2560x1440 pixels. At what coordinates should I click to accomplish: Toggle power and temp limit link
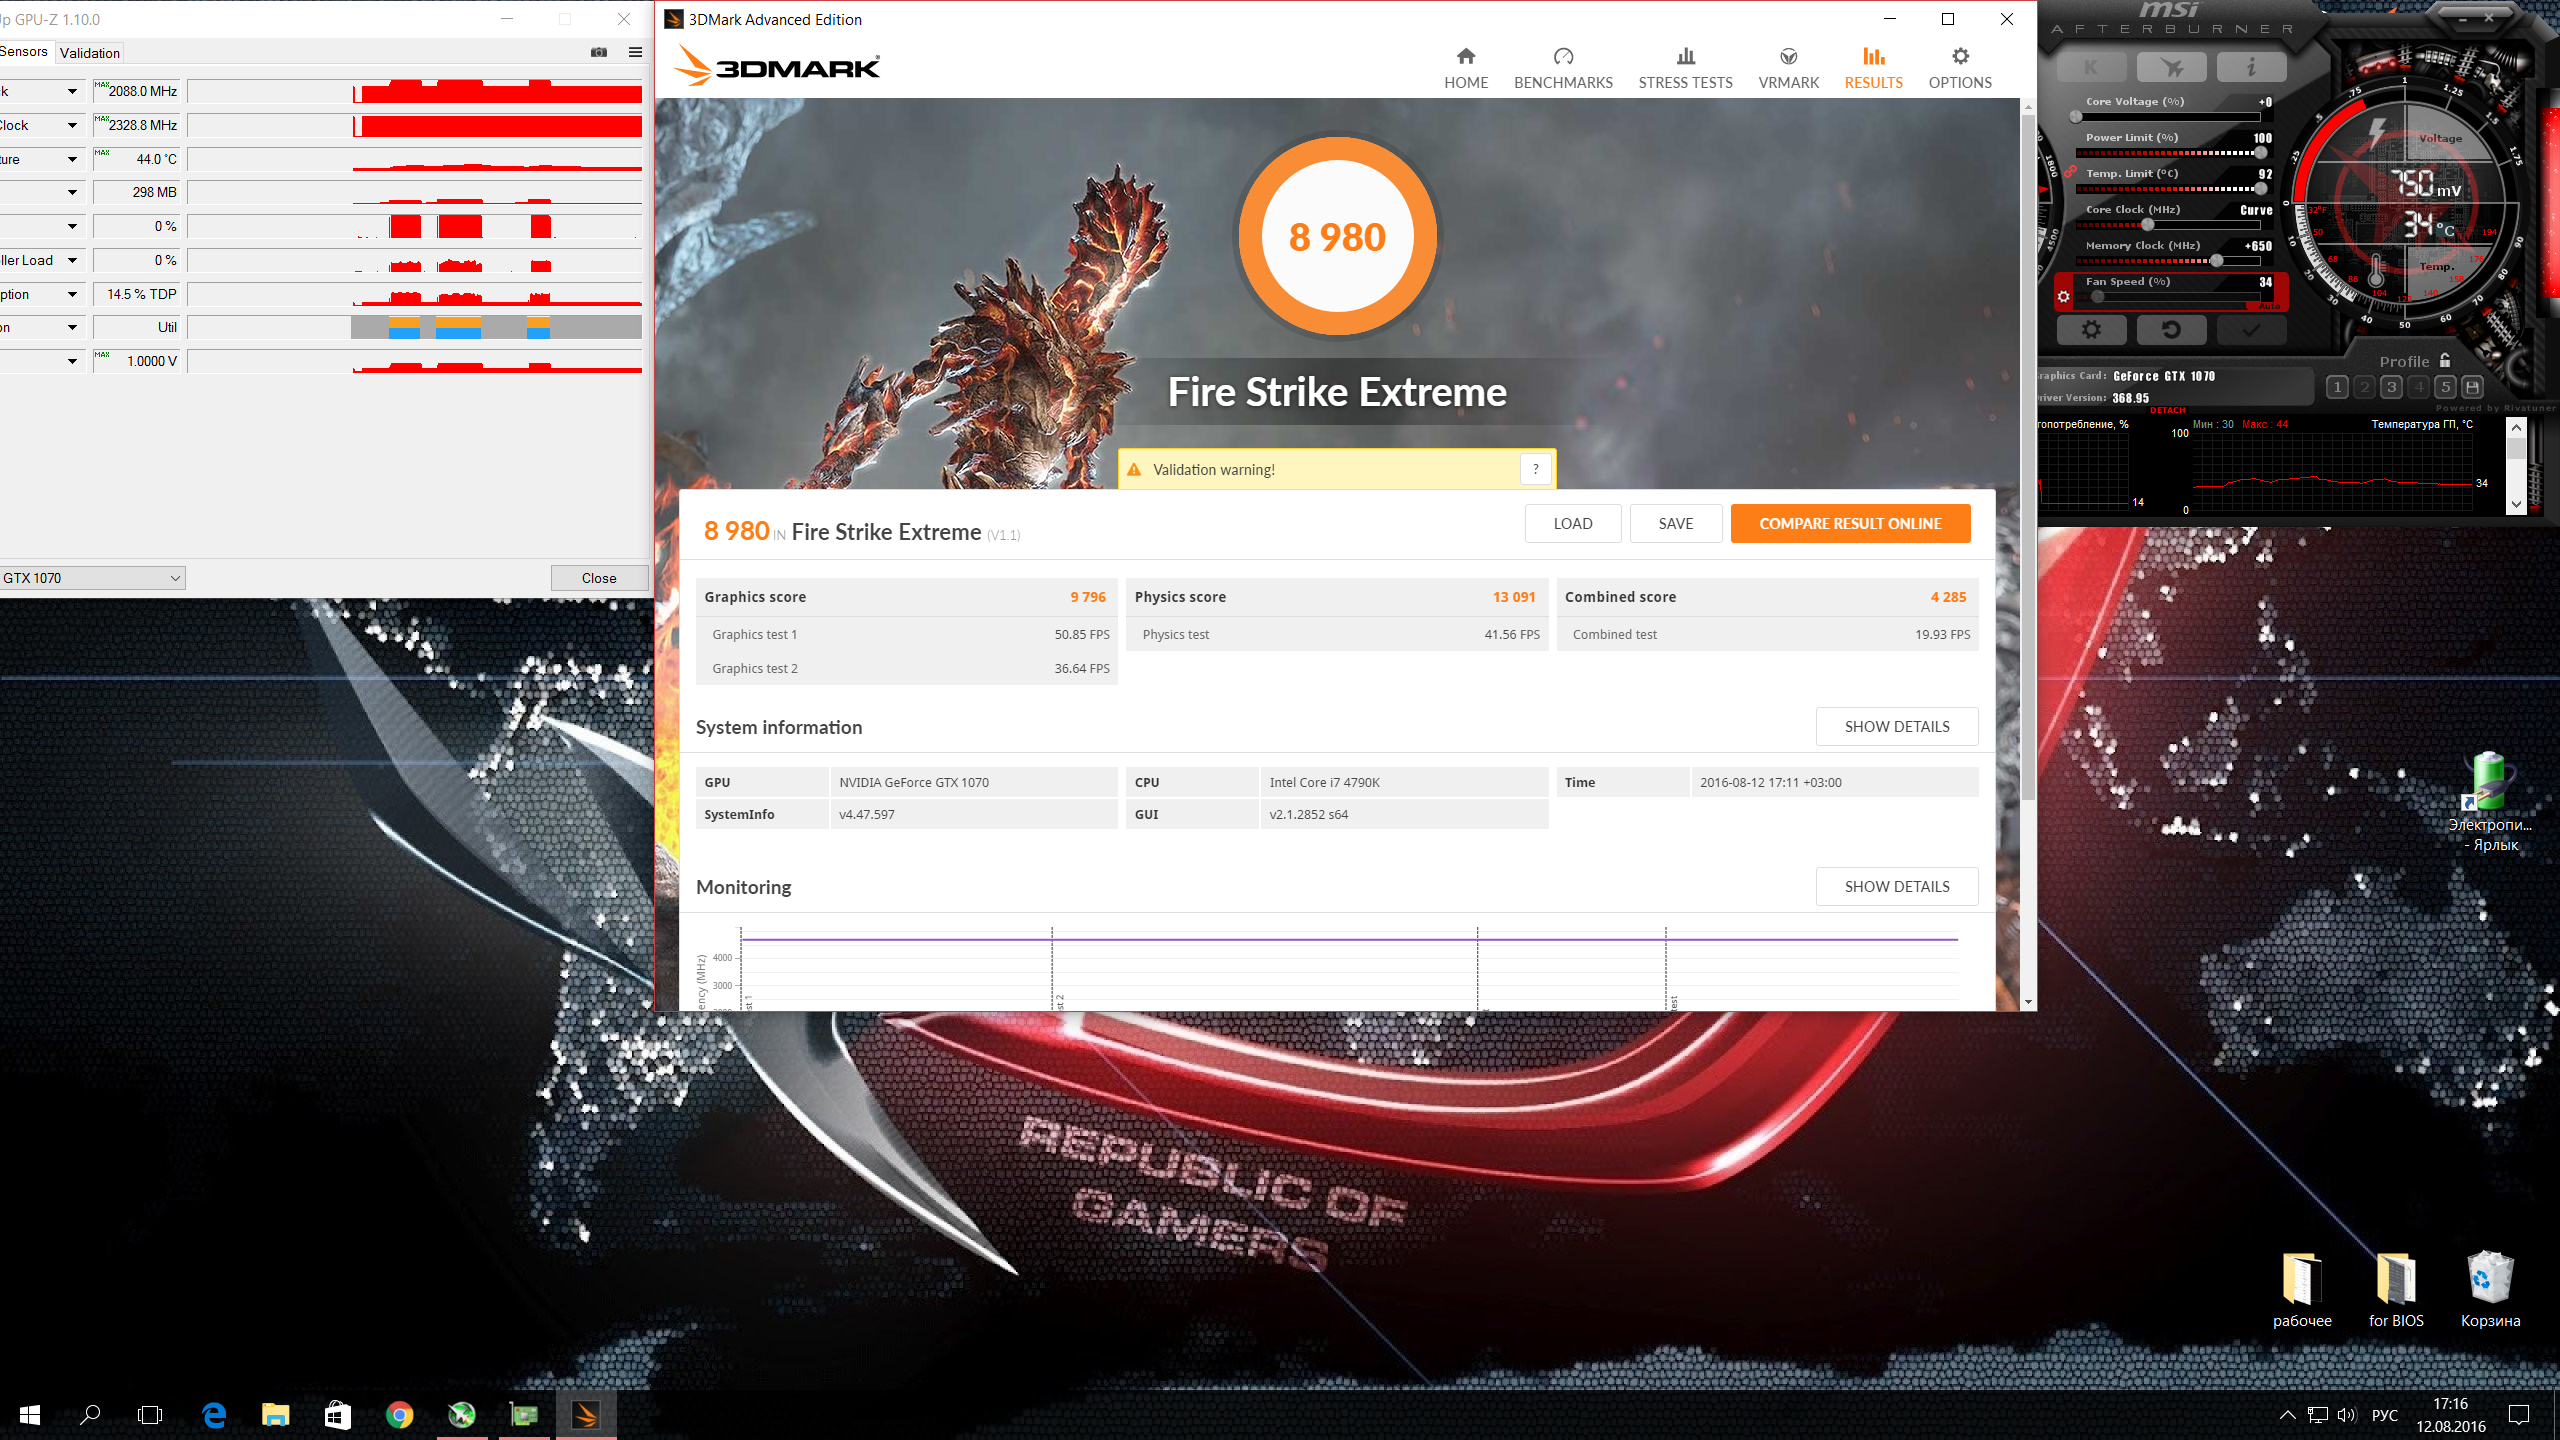2069,172
